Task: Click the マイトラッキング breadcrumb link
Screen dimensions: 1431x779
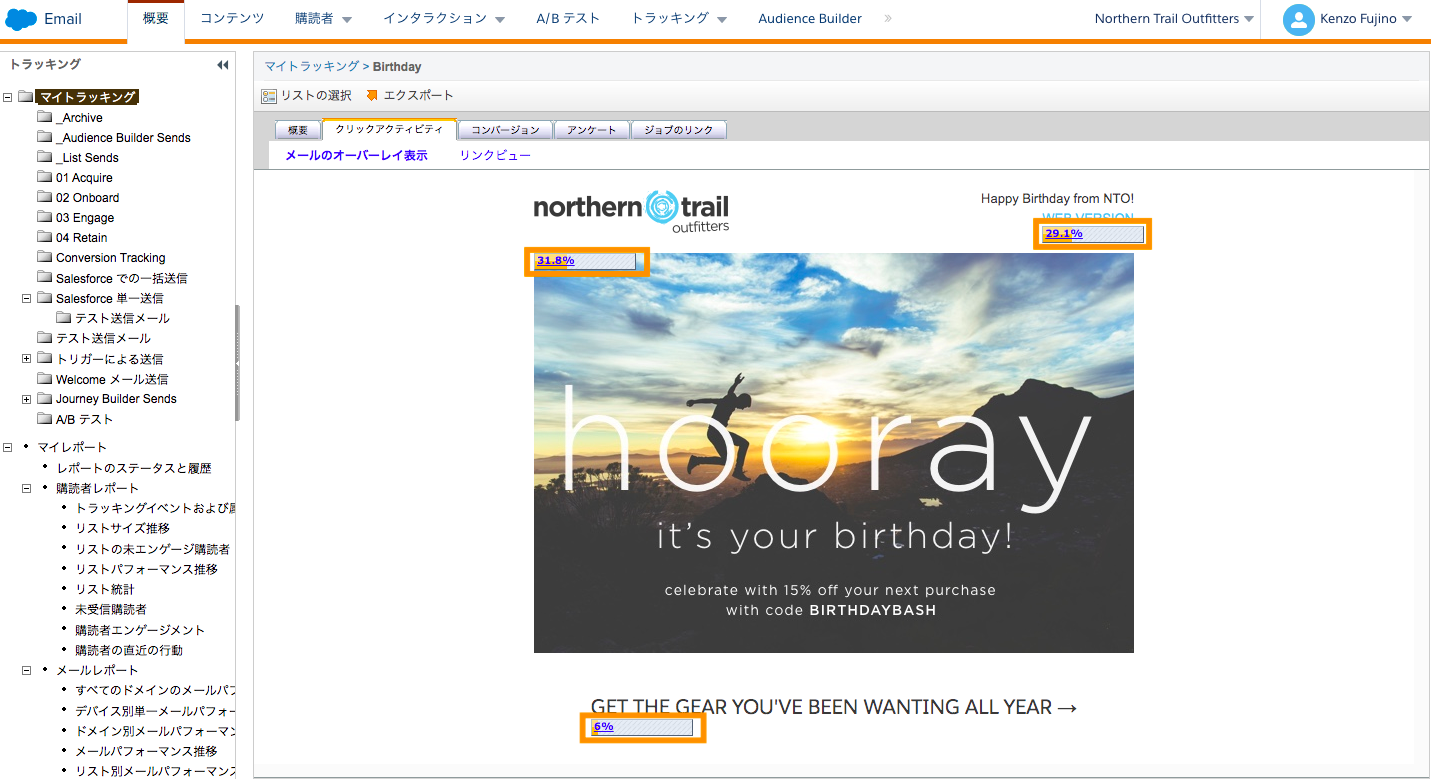Action: [311, 66]
